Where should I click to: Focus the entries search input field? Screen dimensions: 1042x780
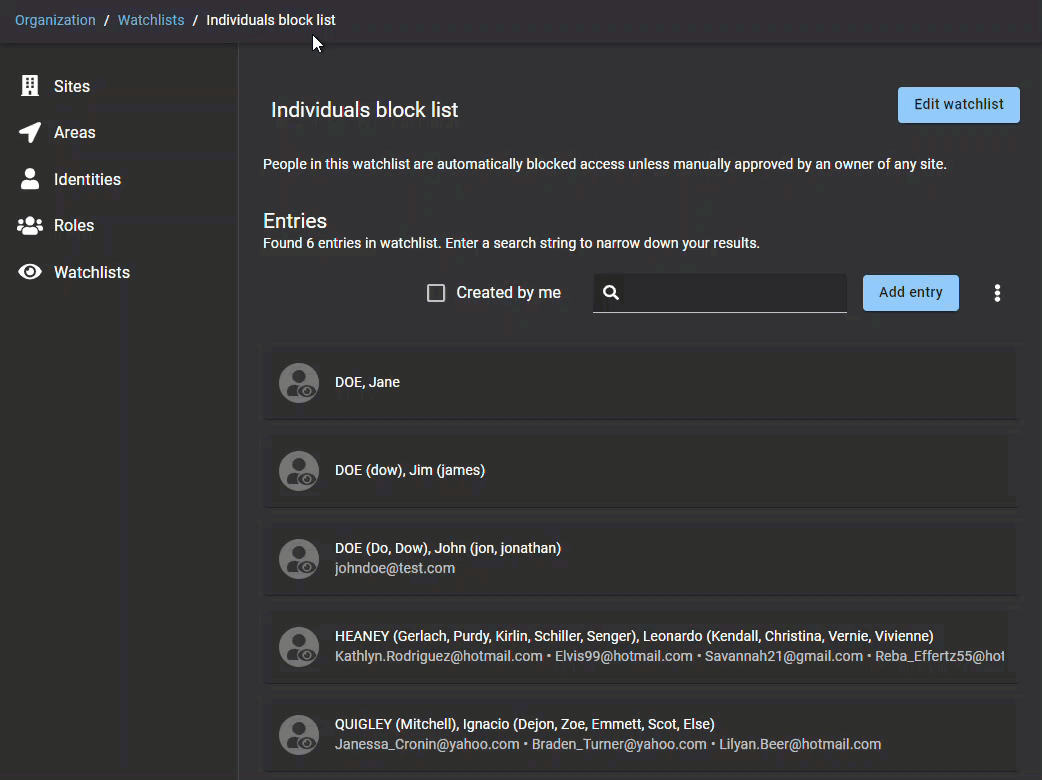[x=735, y=293]
